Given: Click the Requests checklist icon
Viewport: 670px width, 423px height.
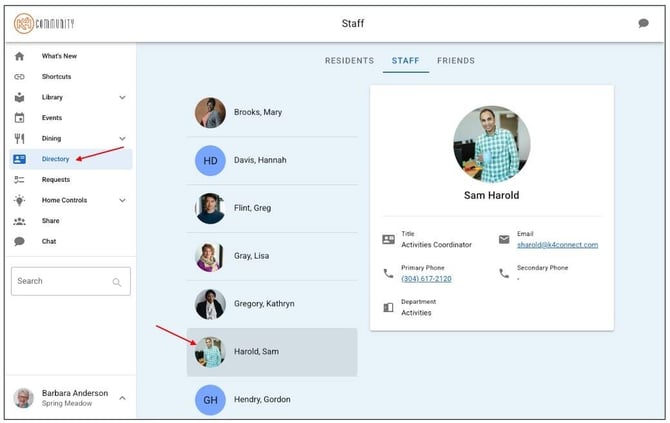Looking at the screenshot, I should [x=19, y=179].
